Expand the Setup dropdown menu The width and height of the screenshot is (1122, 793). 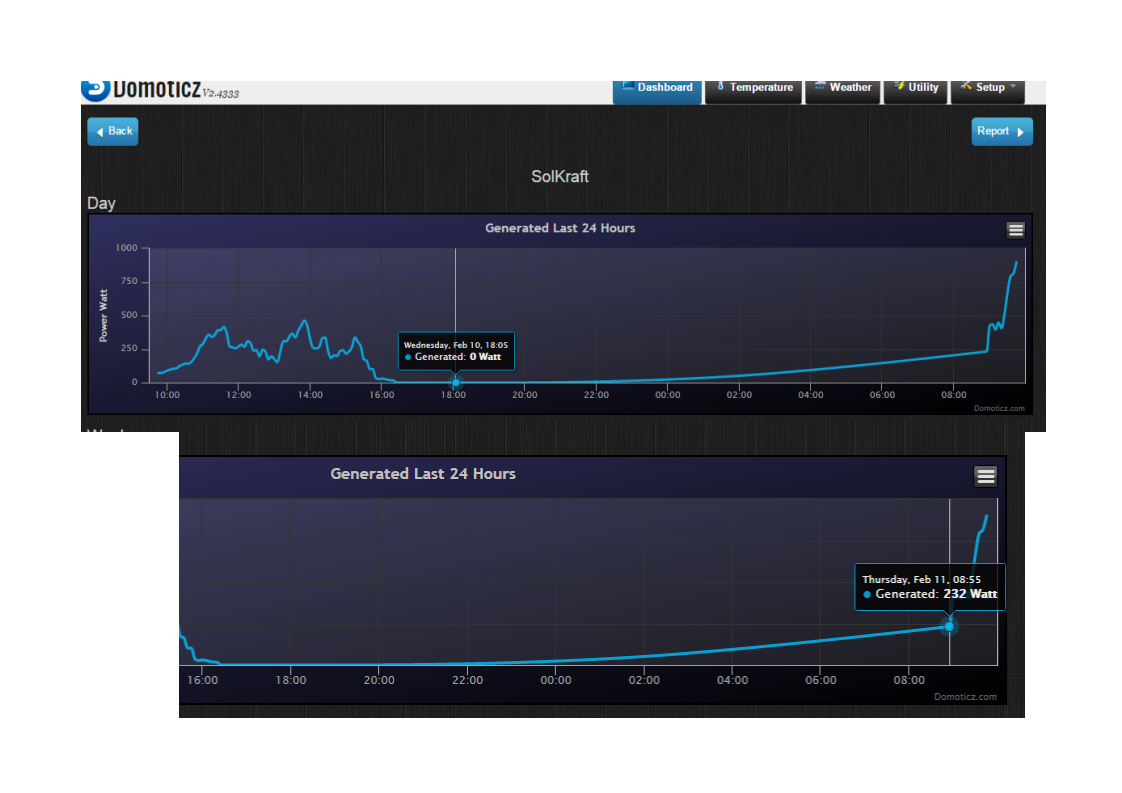click(987, 92)
